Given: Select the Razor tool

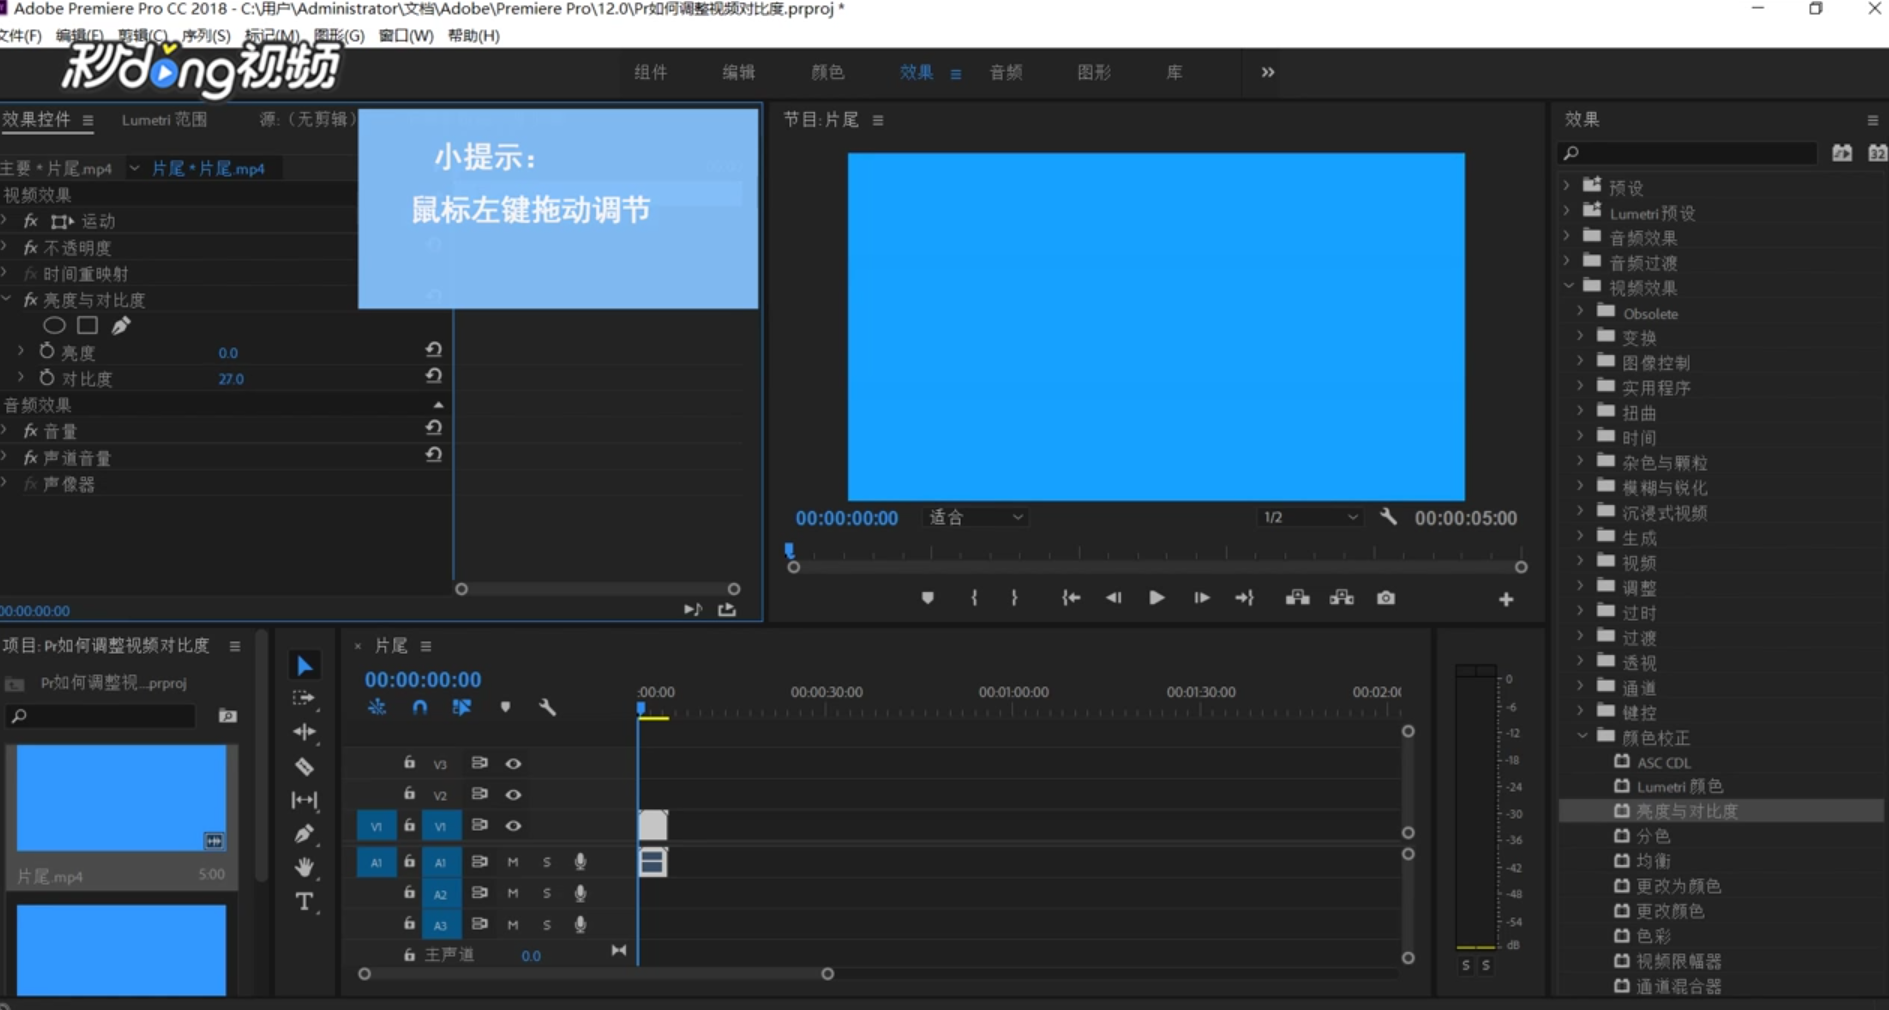Looking at the screenshot, I should point(304,767).
